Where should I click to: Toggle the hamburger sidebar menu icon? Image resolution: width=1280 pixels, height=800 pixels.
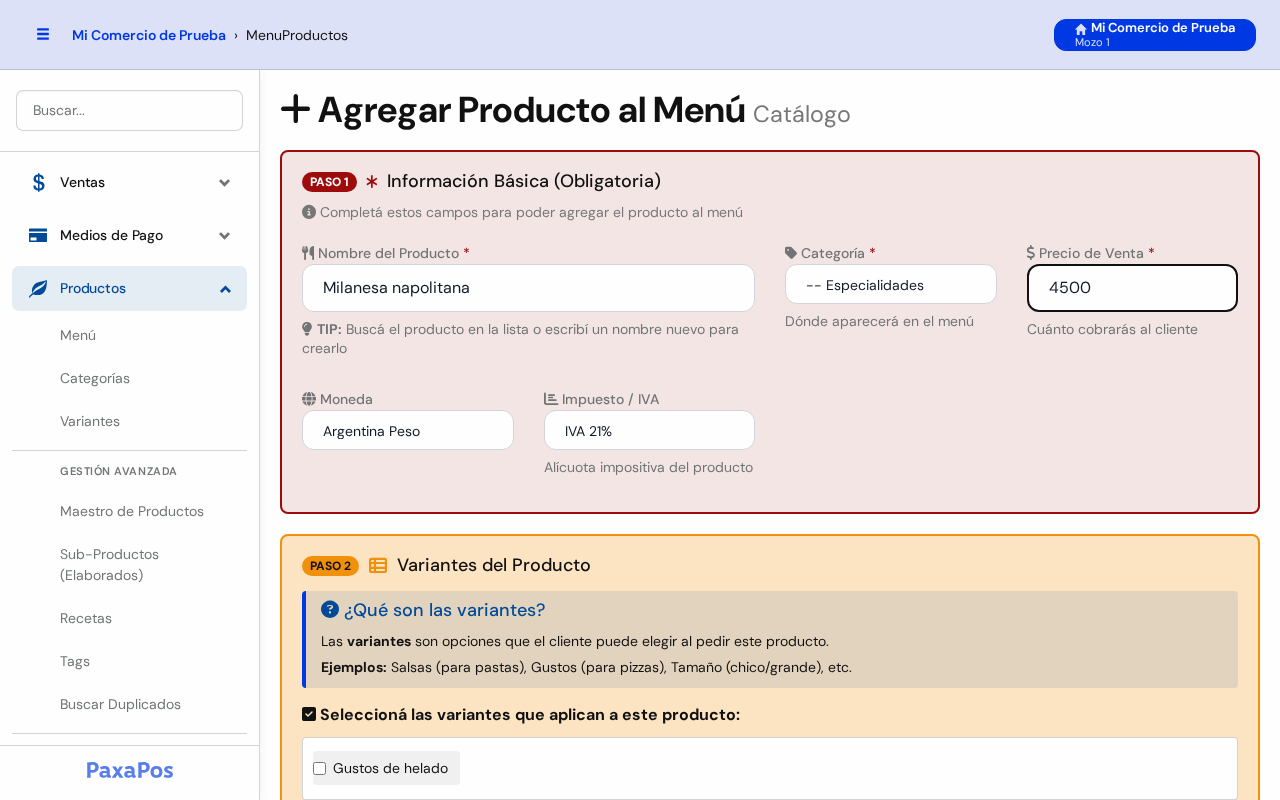pyautogui.click(x=43, y=34)
